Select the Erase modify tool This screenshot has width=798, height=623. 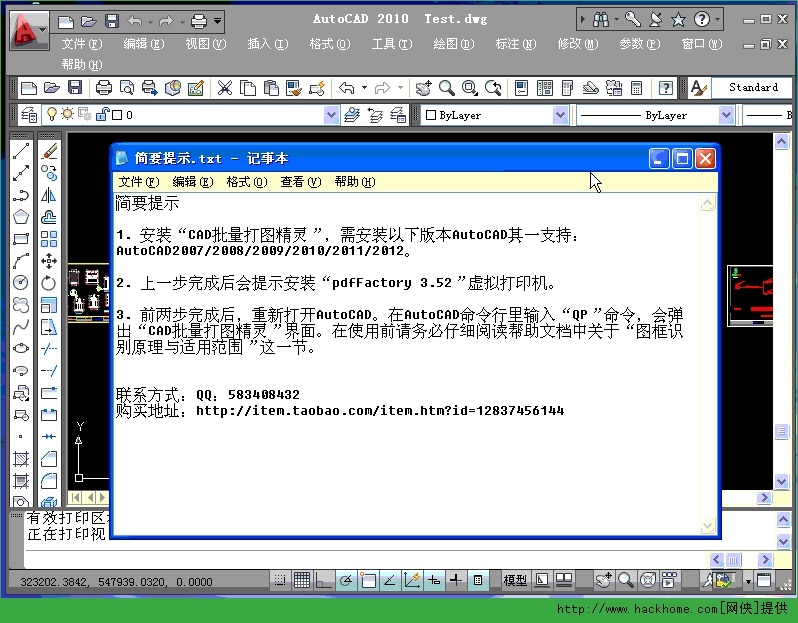click(49, 151)
